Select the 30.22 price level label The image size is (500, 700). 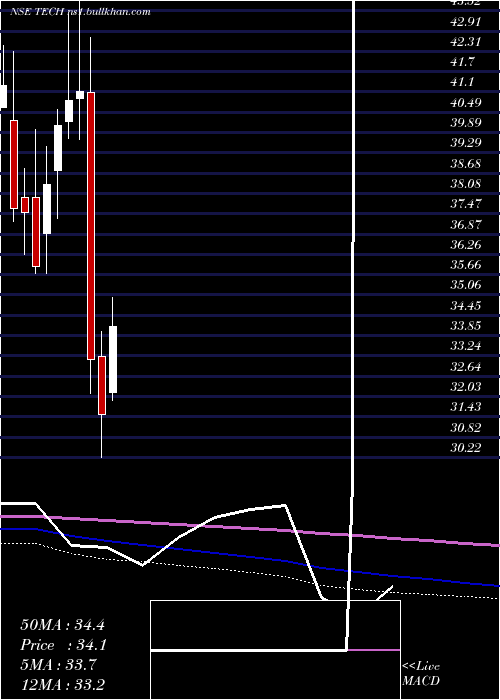click(x=465, y=448)
